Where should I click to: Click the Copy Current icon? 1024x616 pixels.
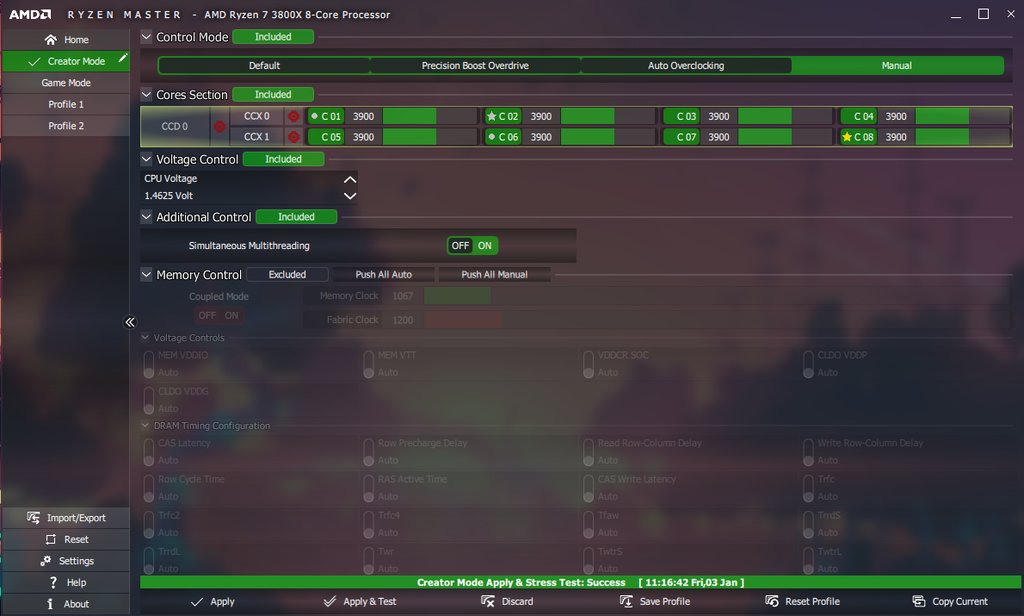click(919, 601)
